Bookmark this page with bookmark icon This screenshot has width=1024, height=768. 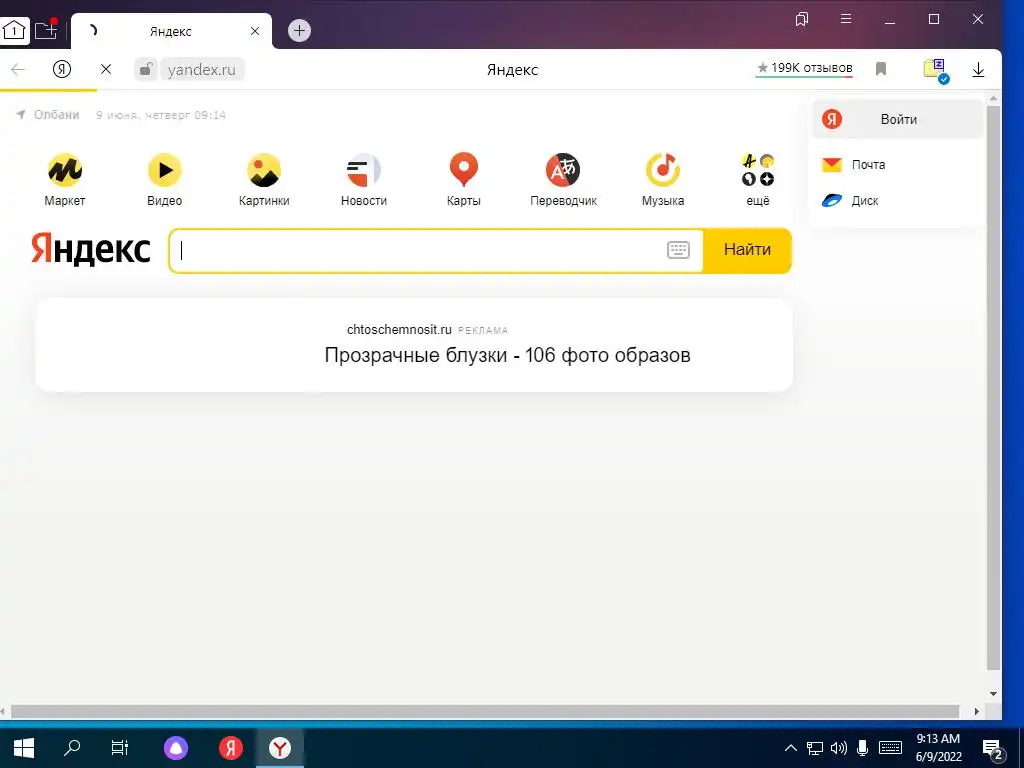pyautogui.click(x=881, y=69)
